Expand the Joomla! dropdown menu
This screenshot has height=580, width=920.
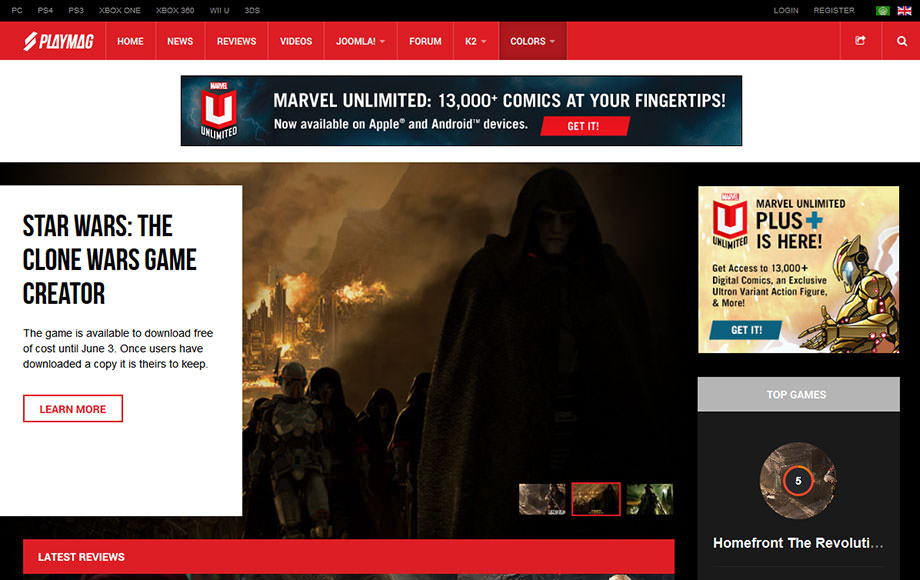(x=361, y=41)
